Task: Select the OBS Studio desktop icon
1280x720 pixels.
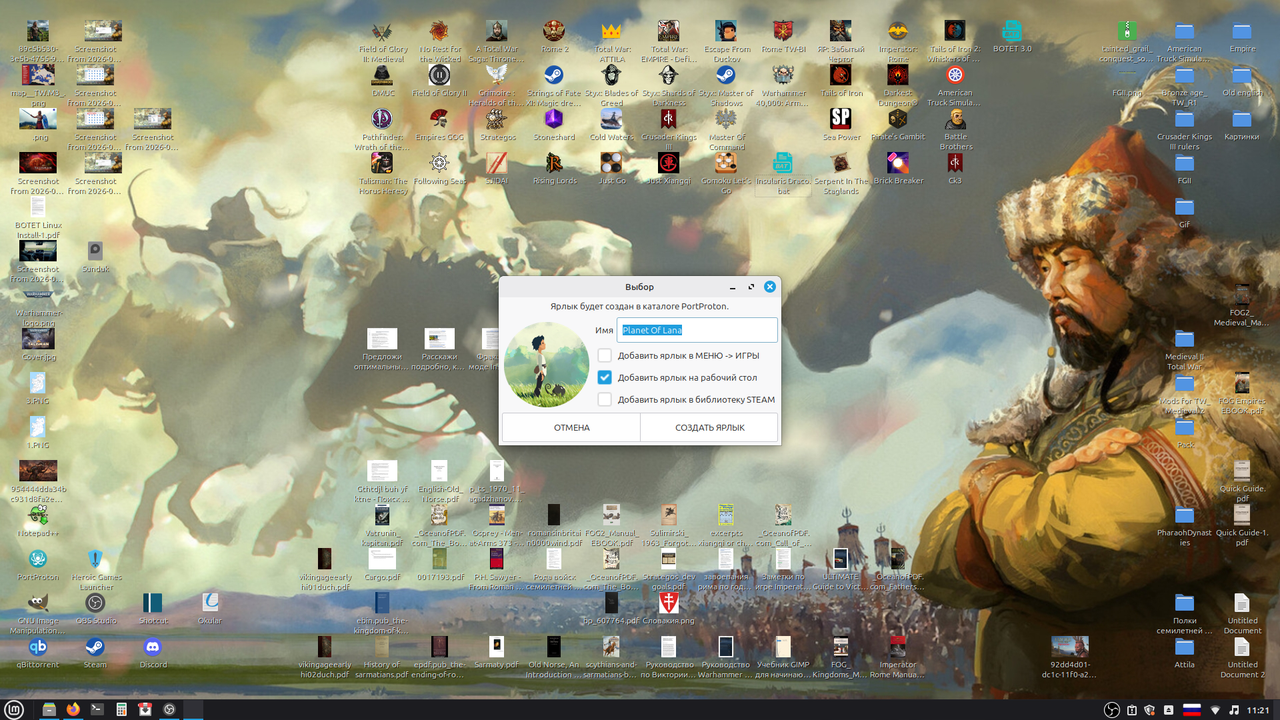Action: coord(95,602)
